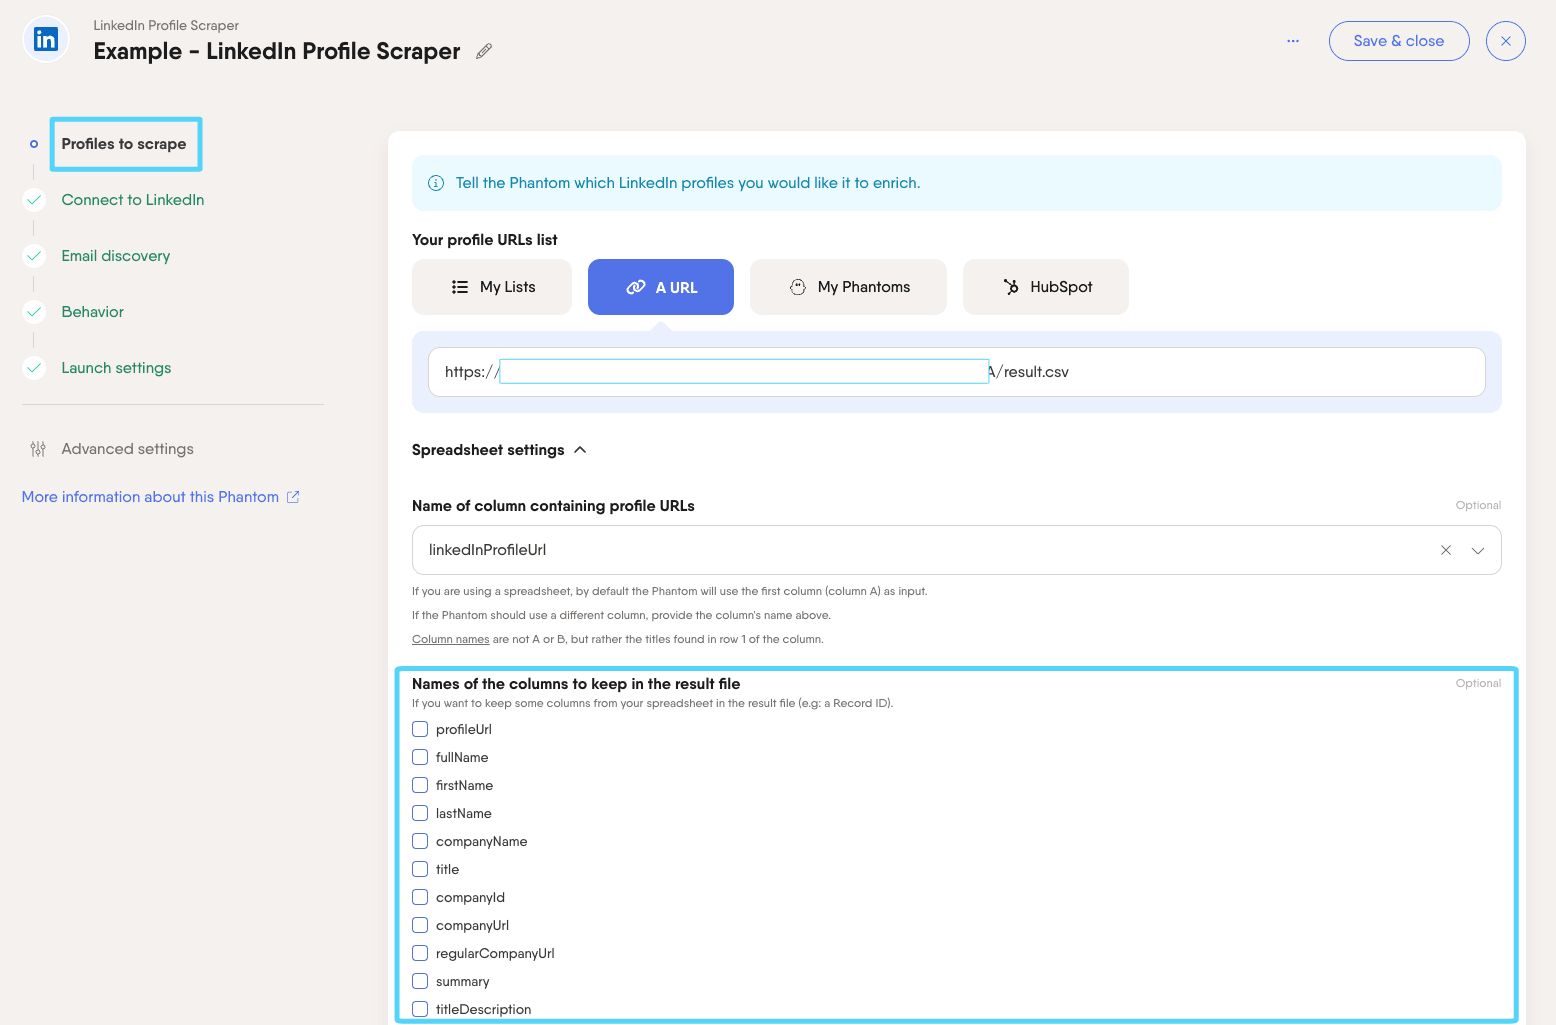Click the profile URL input field

(957, 372)
